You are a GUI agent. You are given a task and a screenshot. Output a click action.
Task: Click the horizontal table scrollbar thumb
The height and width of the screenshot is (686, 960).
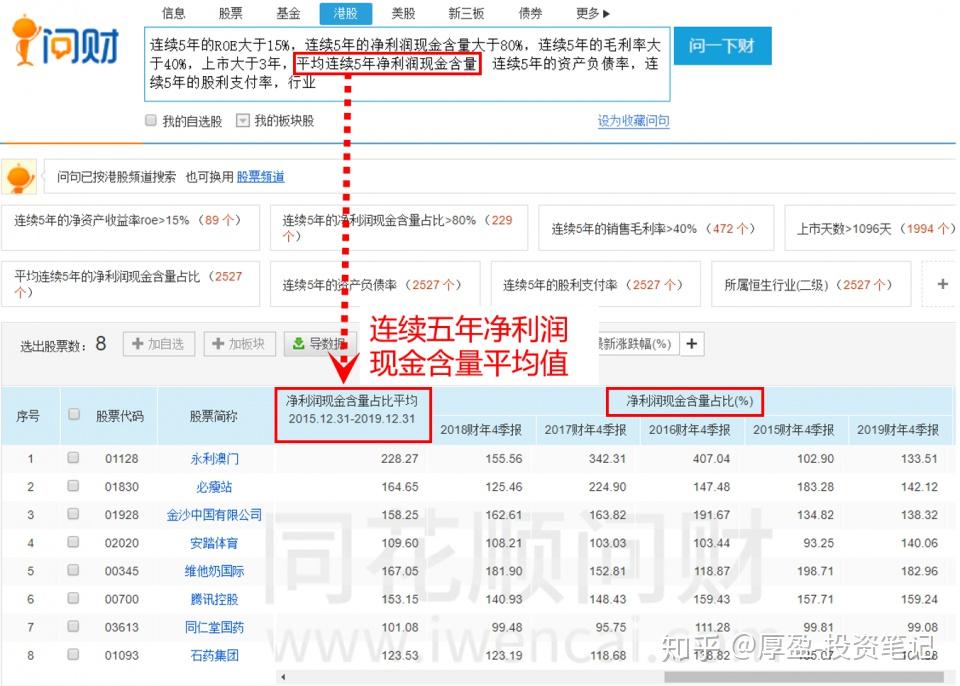806,677
